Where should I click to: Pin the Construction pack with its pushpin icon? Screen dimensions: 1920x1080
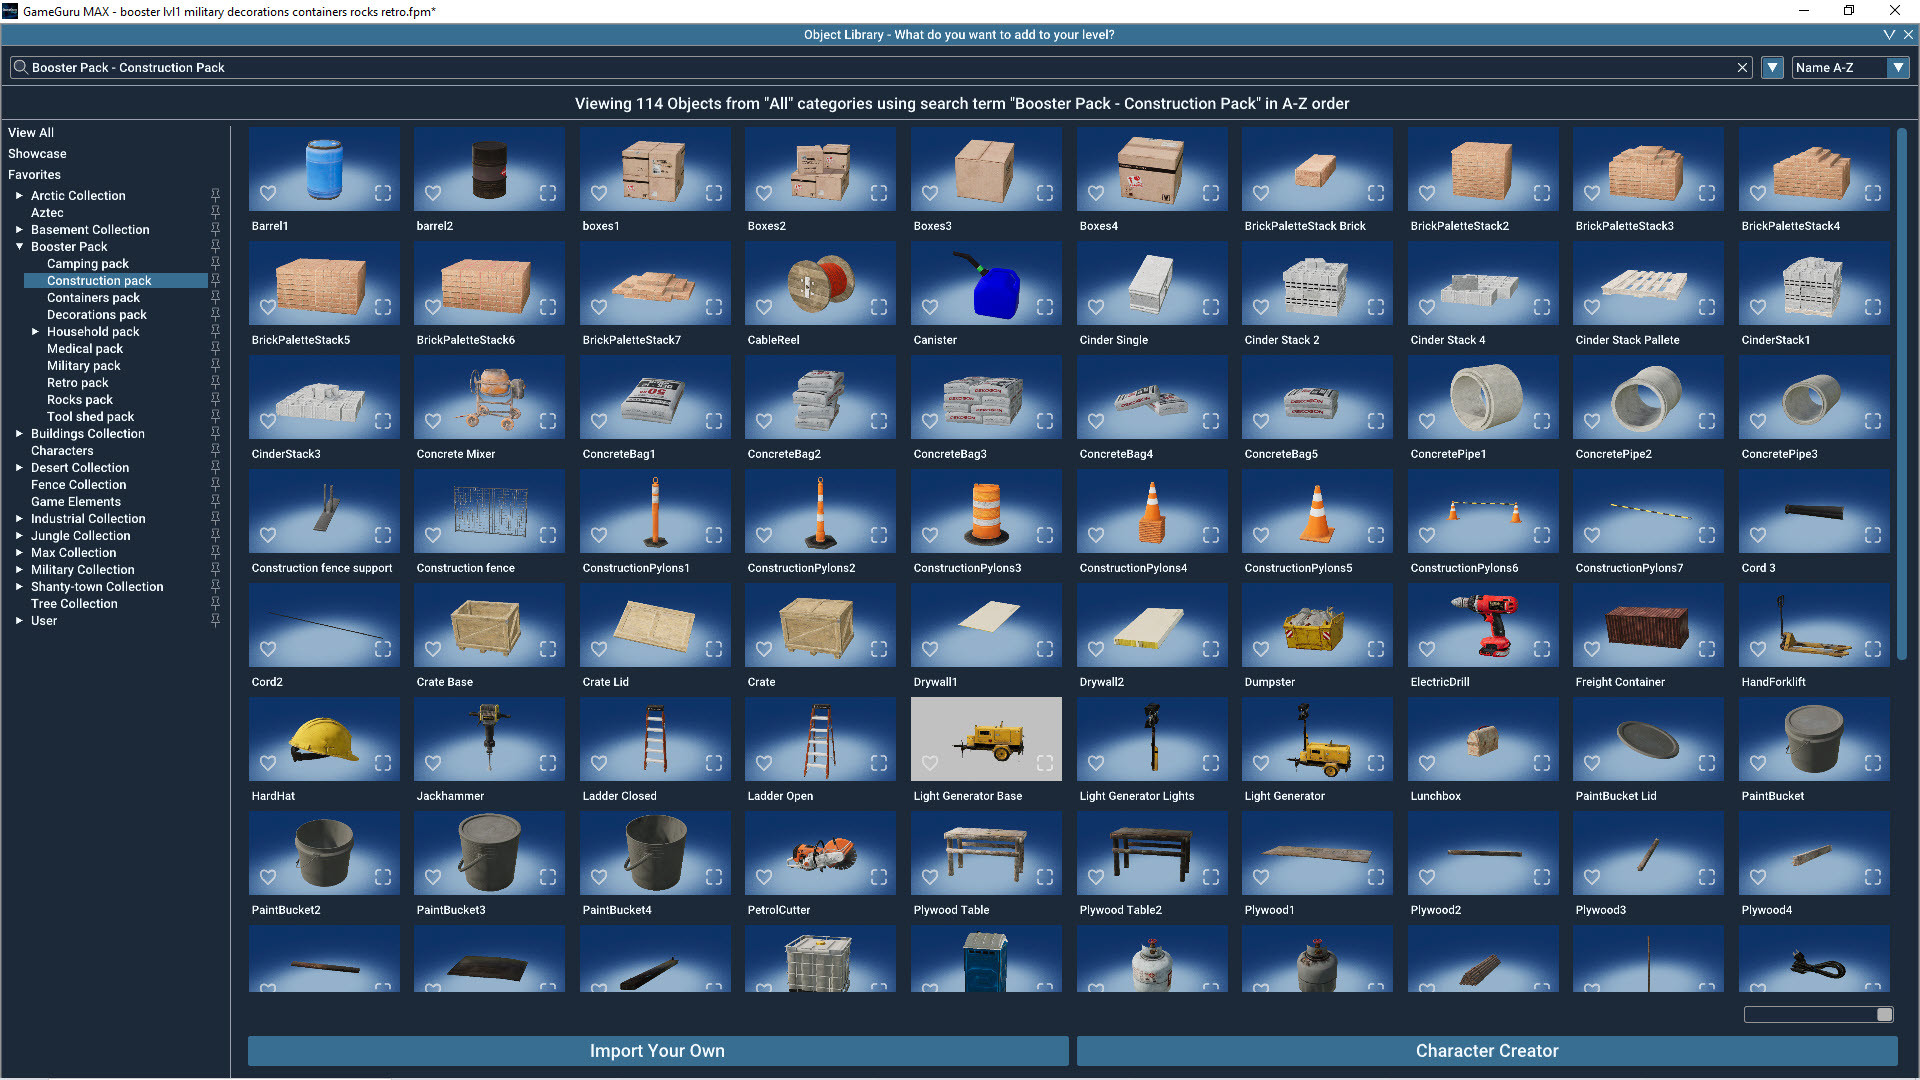click(215, 281)
